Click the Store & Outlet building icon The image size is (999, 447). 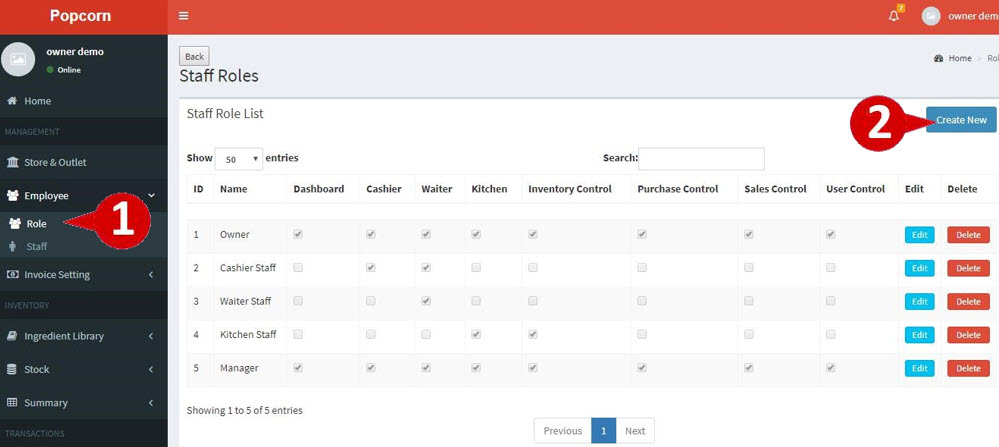click(x=13, y=162)
